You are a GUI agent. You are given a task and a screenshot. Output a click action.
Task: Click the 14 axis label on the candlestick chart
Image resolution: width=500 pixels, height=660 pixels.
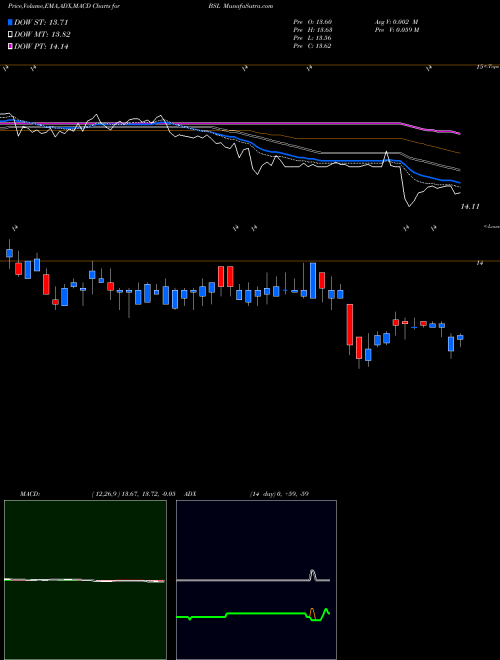479,263
